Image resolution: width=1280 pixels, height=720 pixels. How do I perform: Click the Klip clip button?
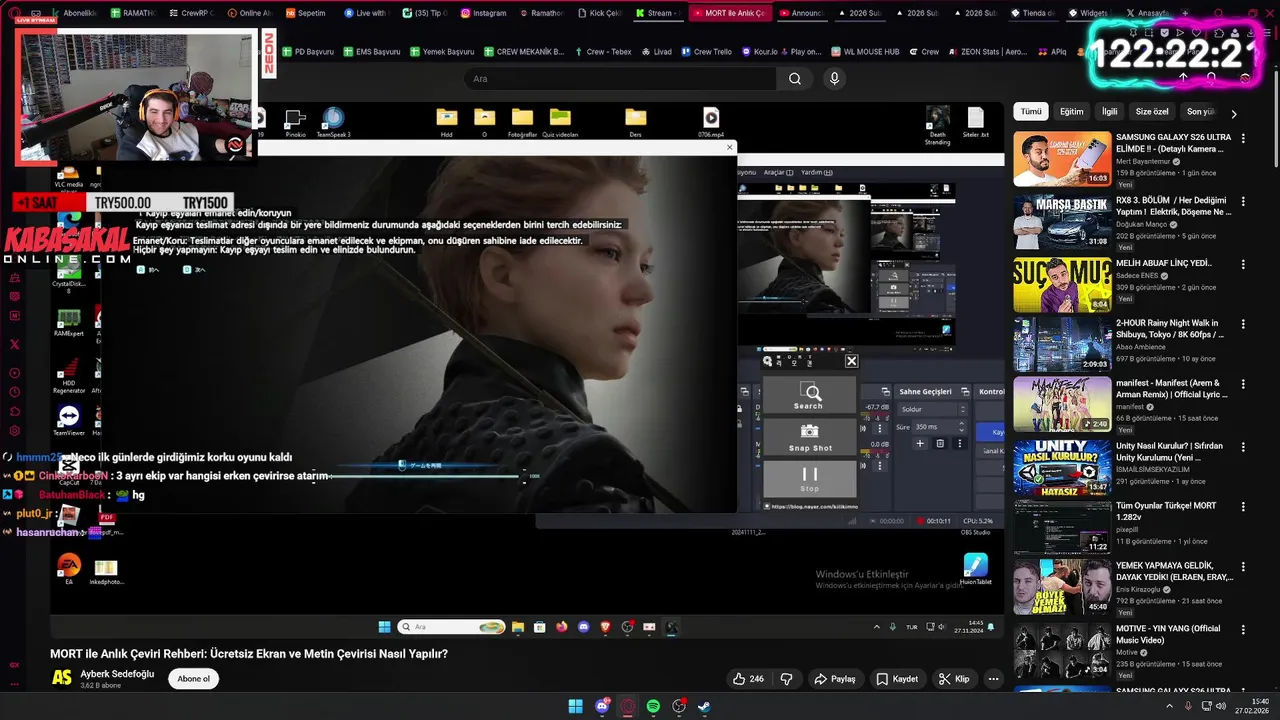point(955,679)
